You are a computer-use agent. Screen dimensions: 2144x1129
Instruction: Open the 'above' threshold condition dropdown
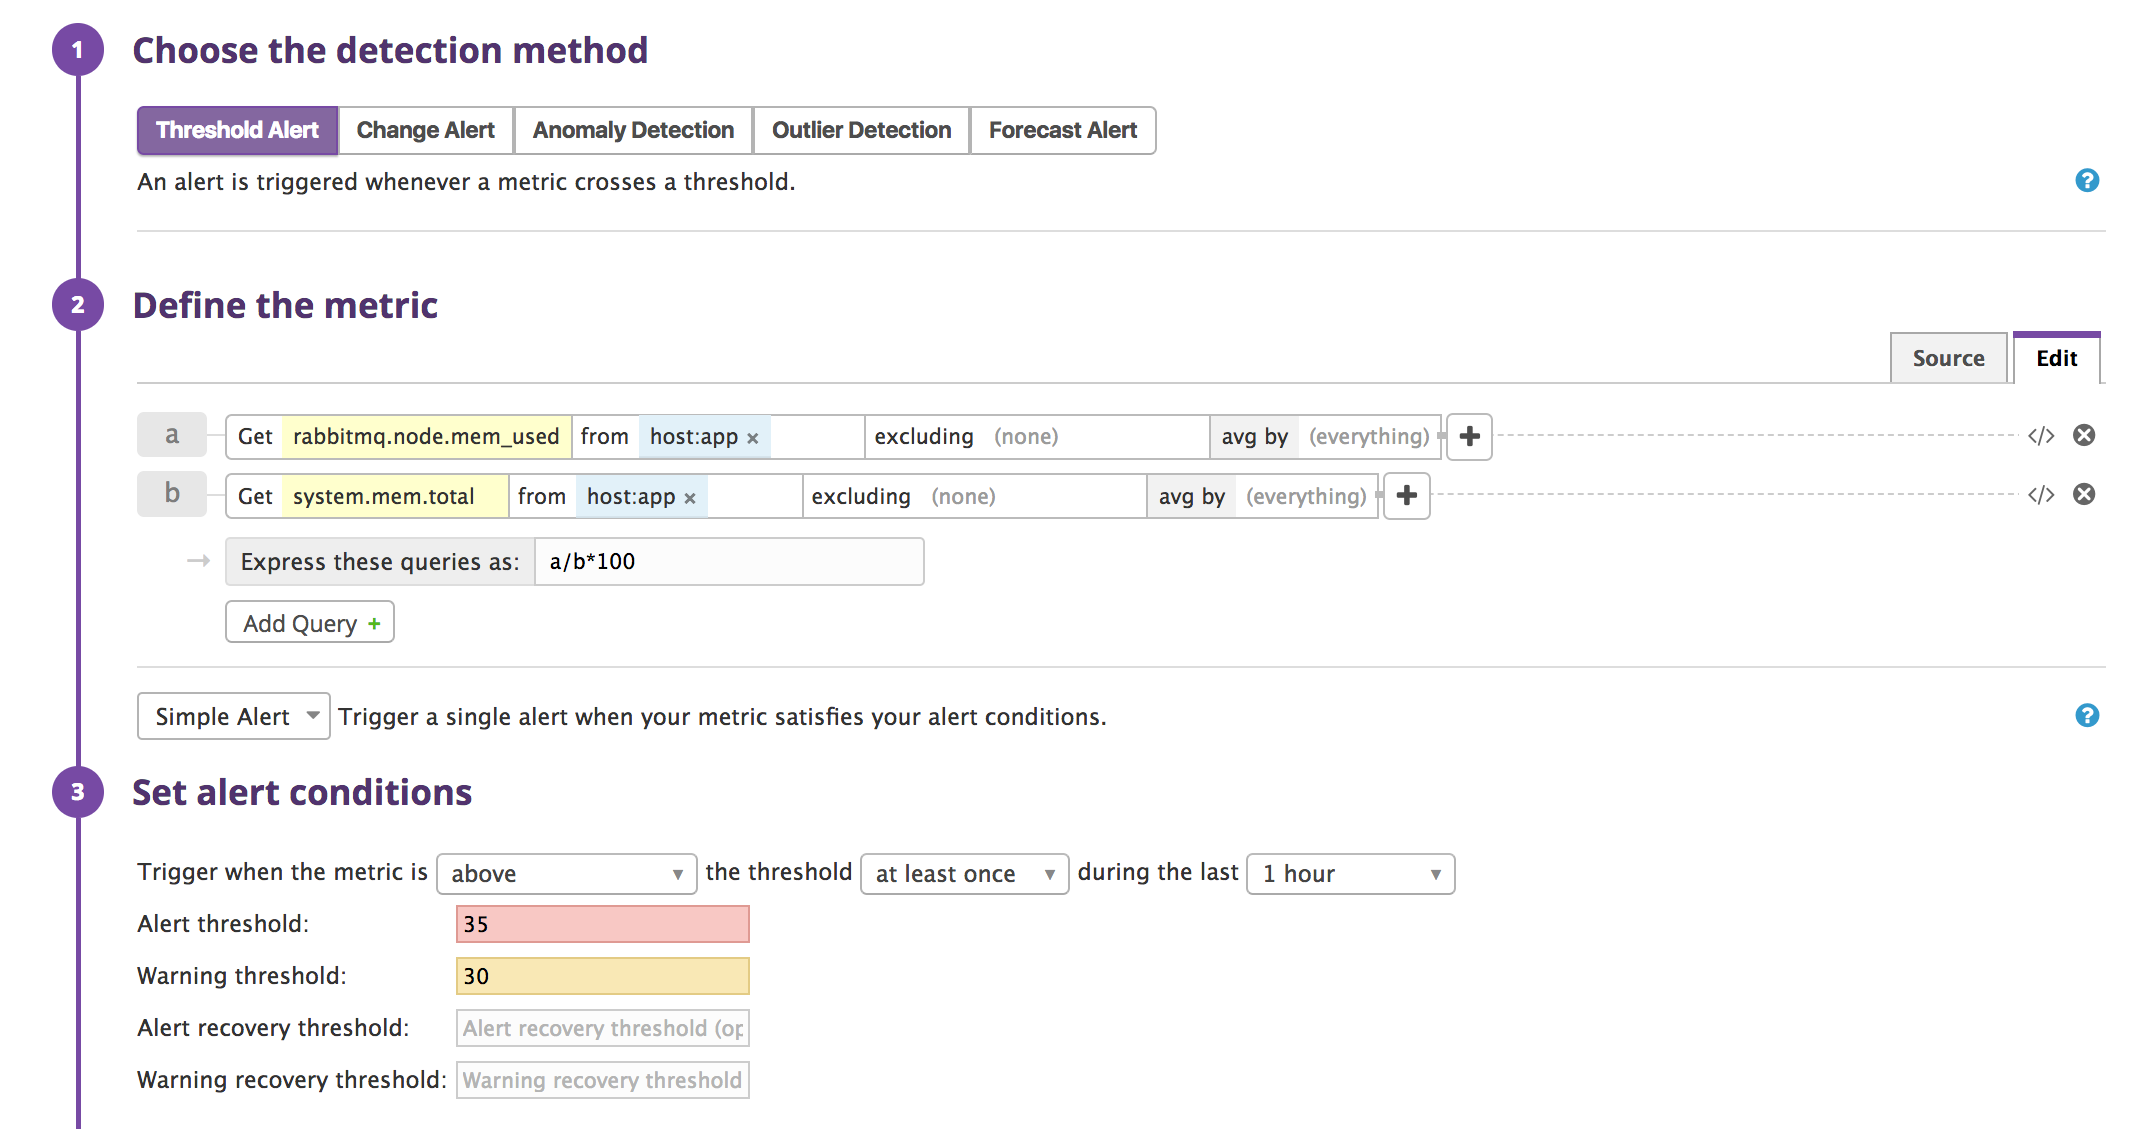click(566, 873)
